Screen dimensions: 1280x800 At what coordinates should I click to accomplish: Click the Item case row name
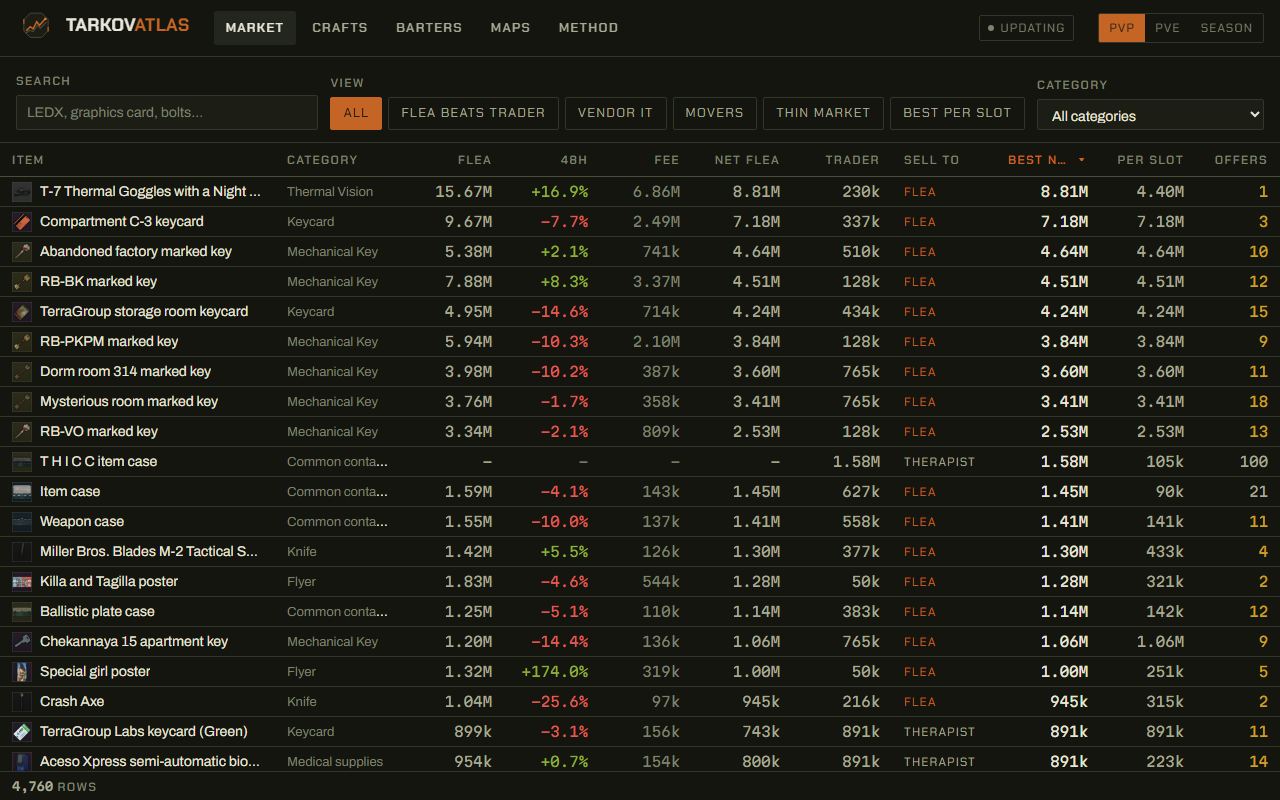pos(70,491)
